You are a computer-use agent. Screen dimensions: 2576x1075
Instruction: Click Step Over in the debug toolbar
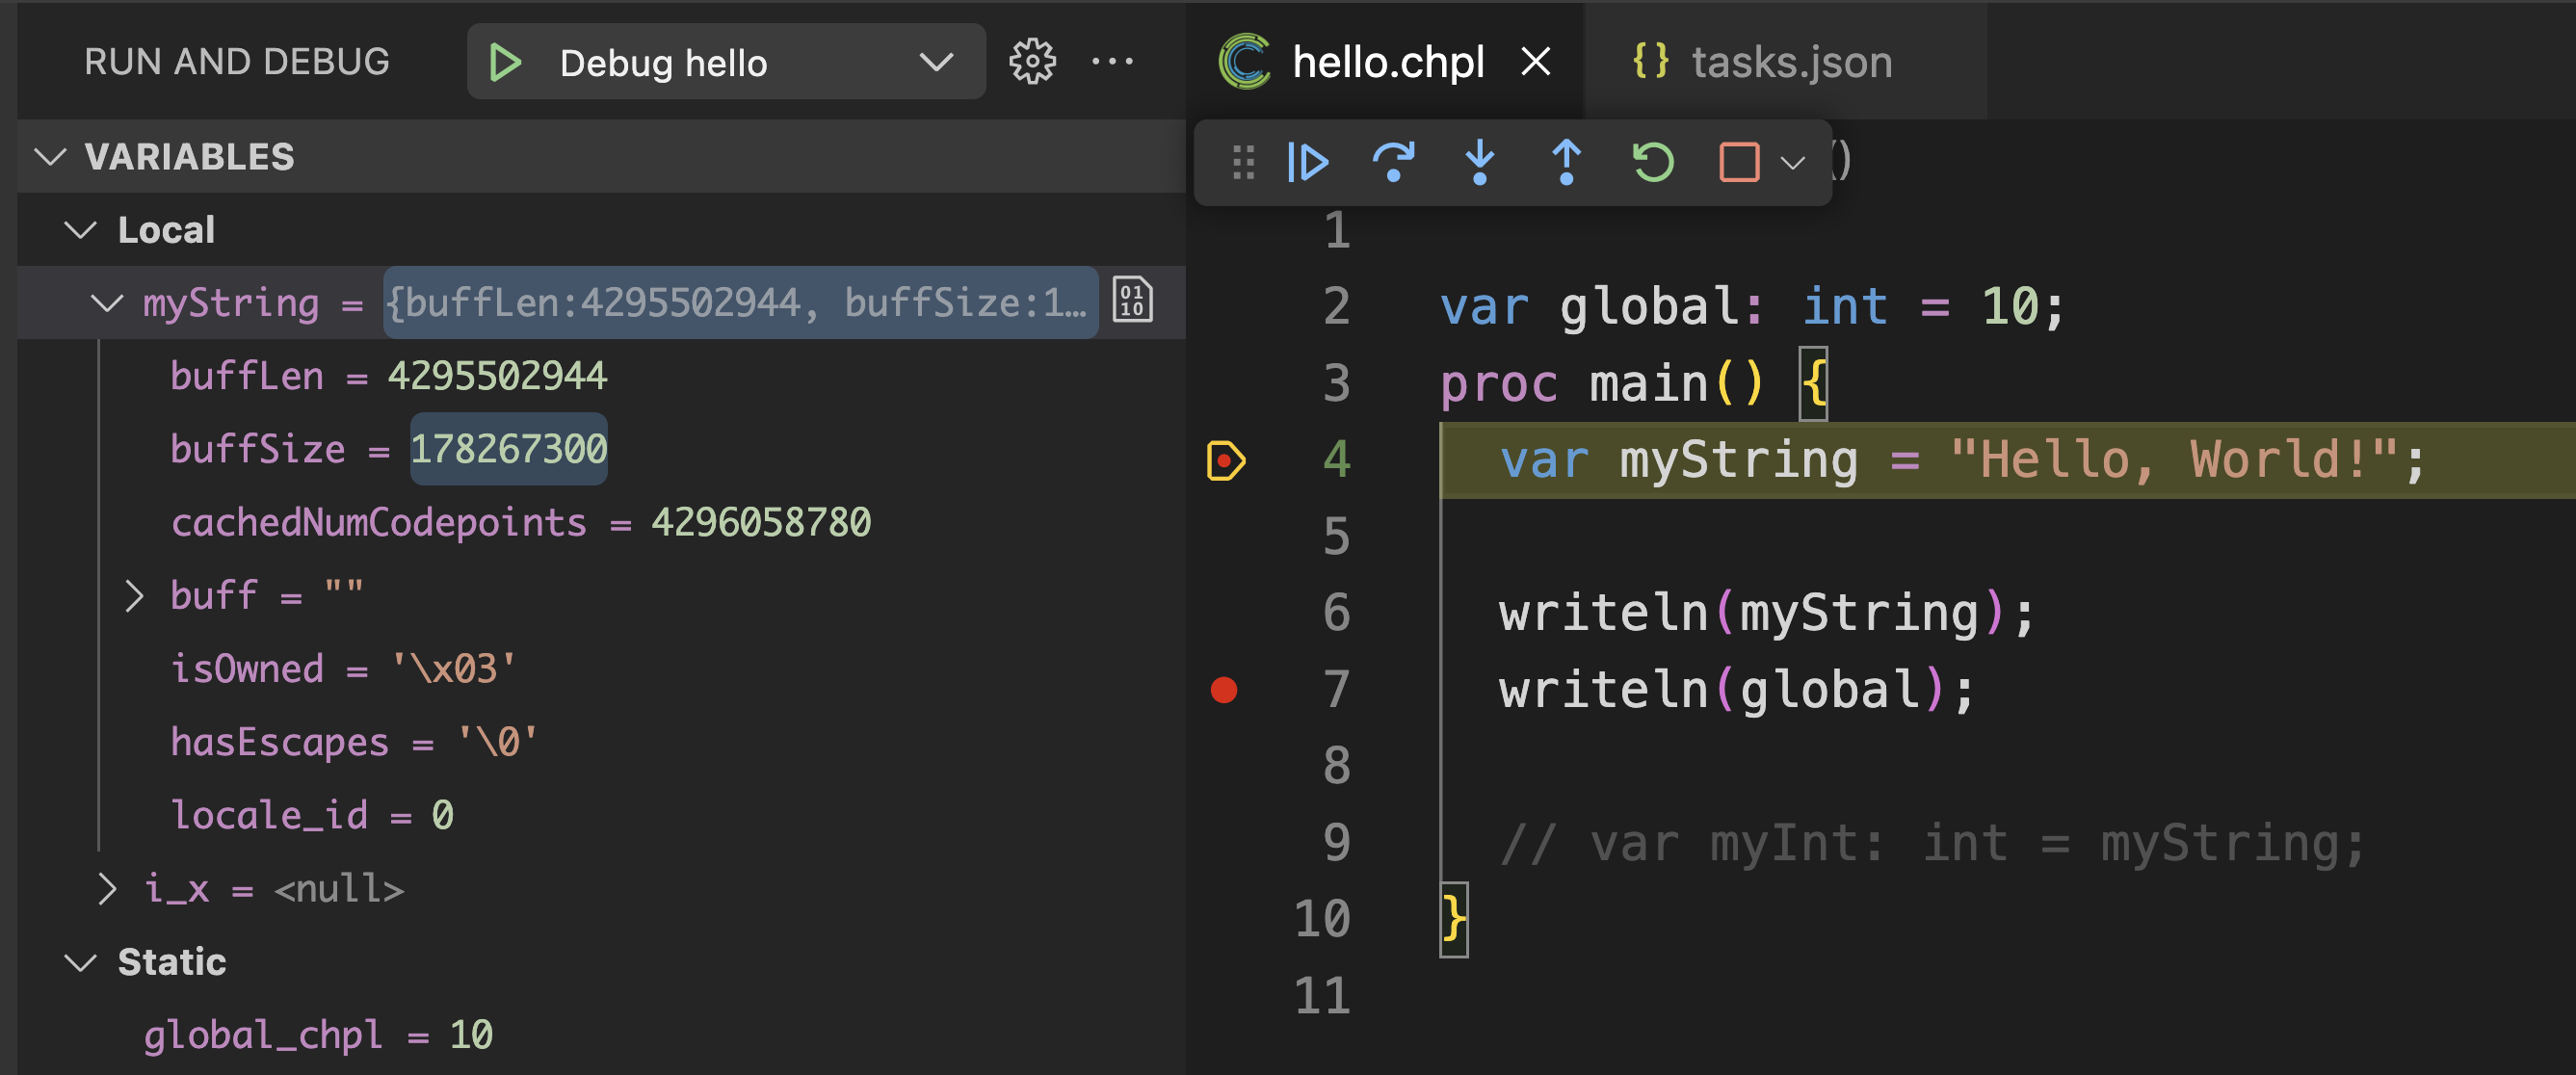(x=1393, y=162)
